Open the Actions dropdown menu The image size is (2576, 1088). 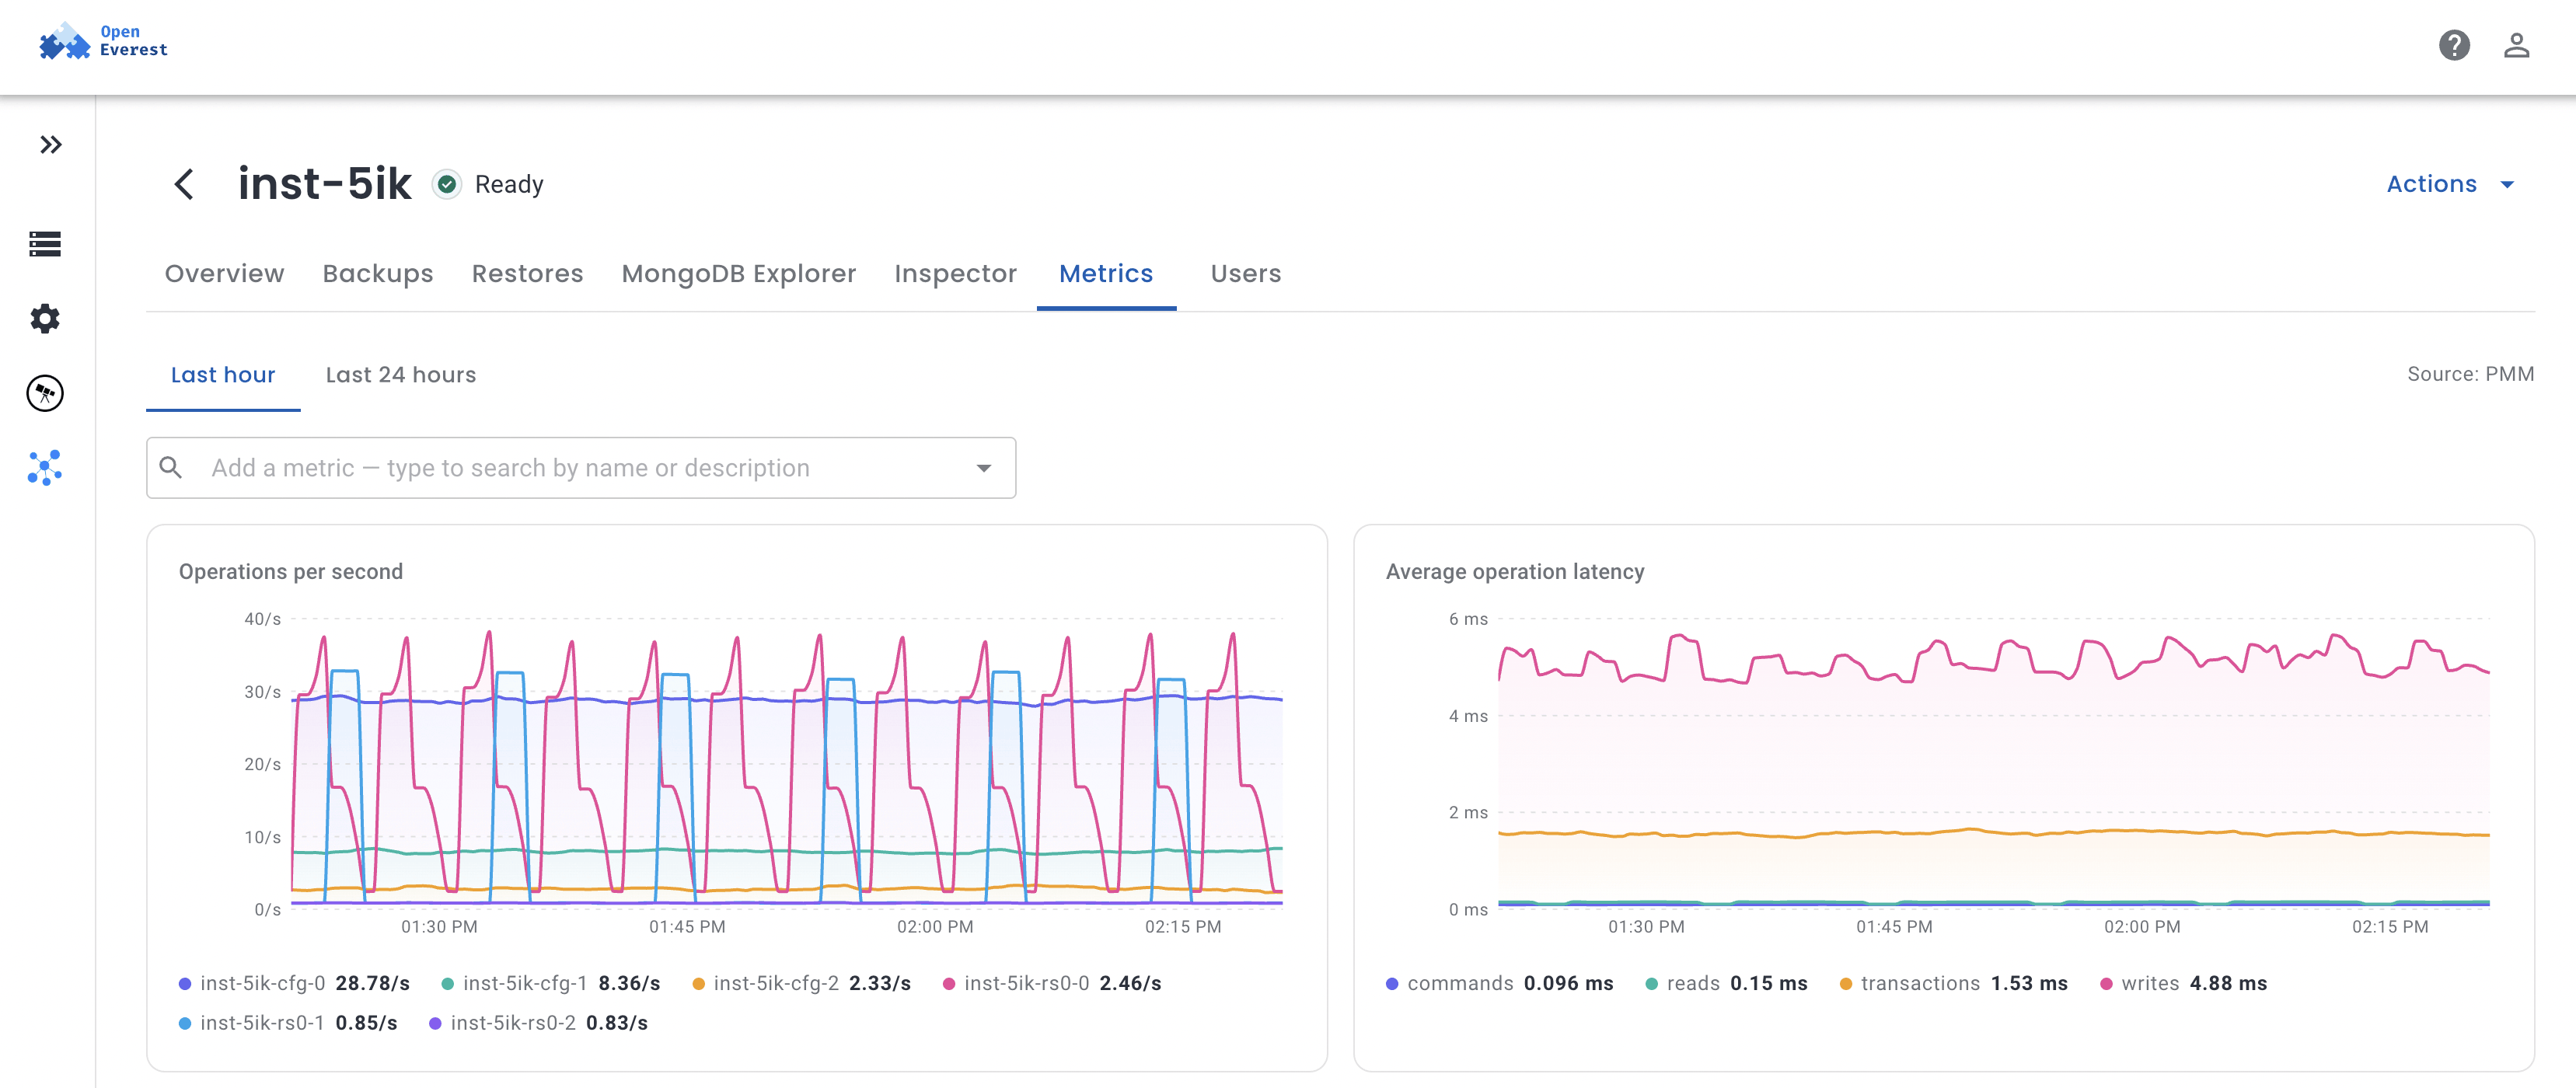[x=2450, y=184]
